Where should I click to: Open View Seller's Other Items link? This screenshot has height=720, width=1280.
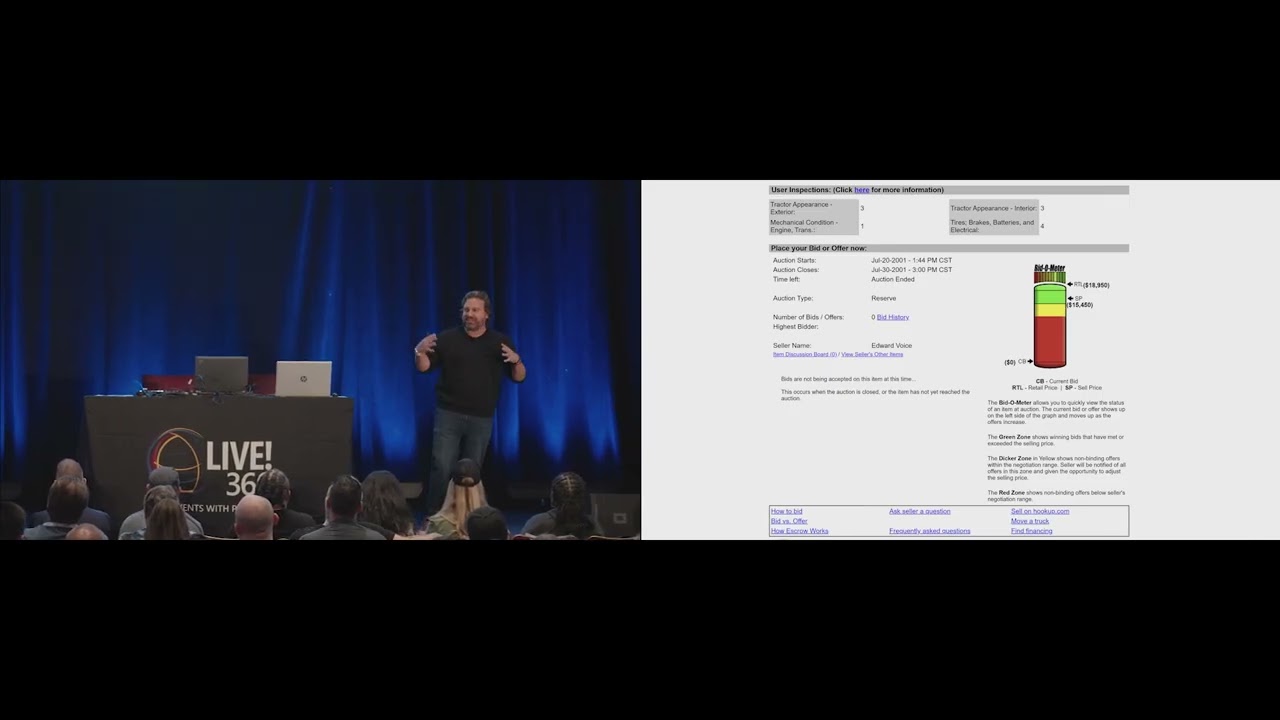[x=872, y=354]
